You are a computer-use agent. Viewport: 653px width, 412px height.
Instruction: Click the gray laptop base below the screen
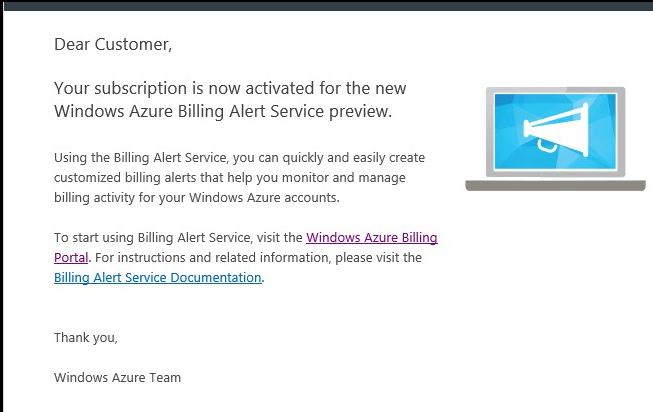(x=556, y=184)
